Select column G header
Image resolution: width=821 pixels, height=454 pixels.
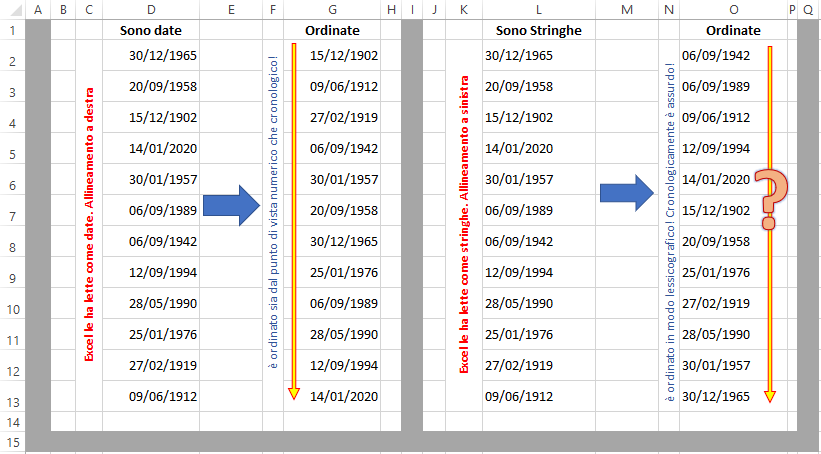pyautogui.click(x=332, y=10)
